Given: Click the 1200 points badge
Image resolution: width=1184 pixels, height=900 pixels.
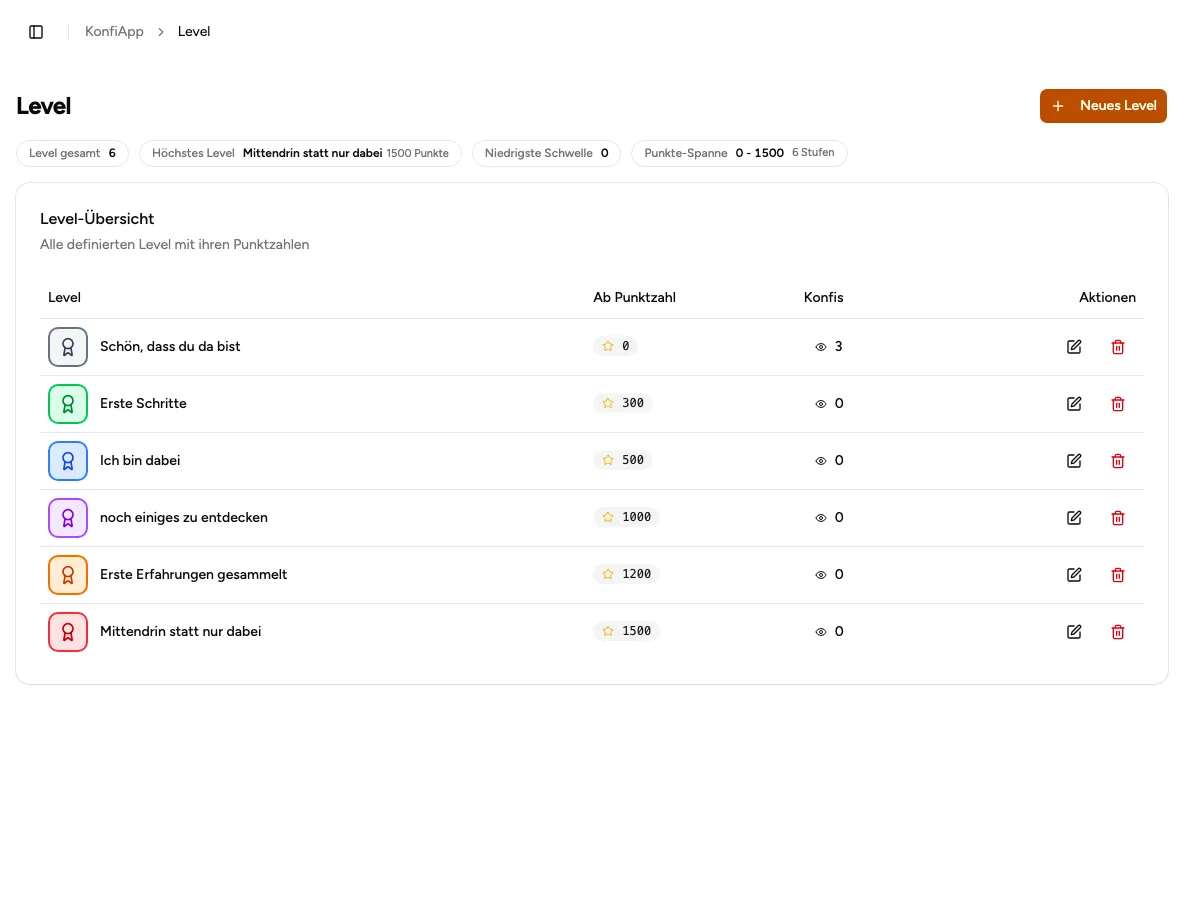Looking at the screenshot, I should 627,574.
